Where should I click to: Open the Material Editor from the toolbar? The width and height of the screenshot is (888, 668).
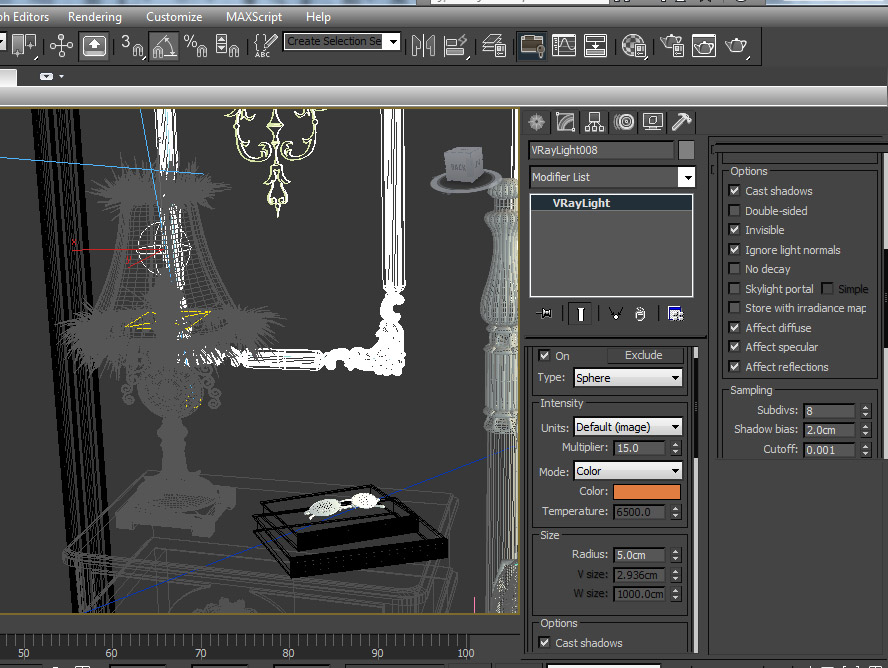tap(633, 44)
